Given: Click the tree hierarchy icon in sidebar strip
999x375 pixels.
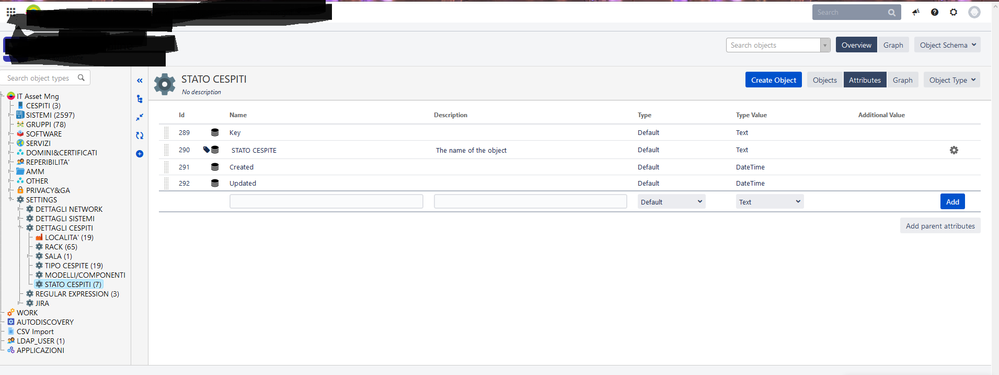Looking at the screenshot, I should [x=140, y=99].
